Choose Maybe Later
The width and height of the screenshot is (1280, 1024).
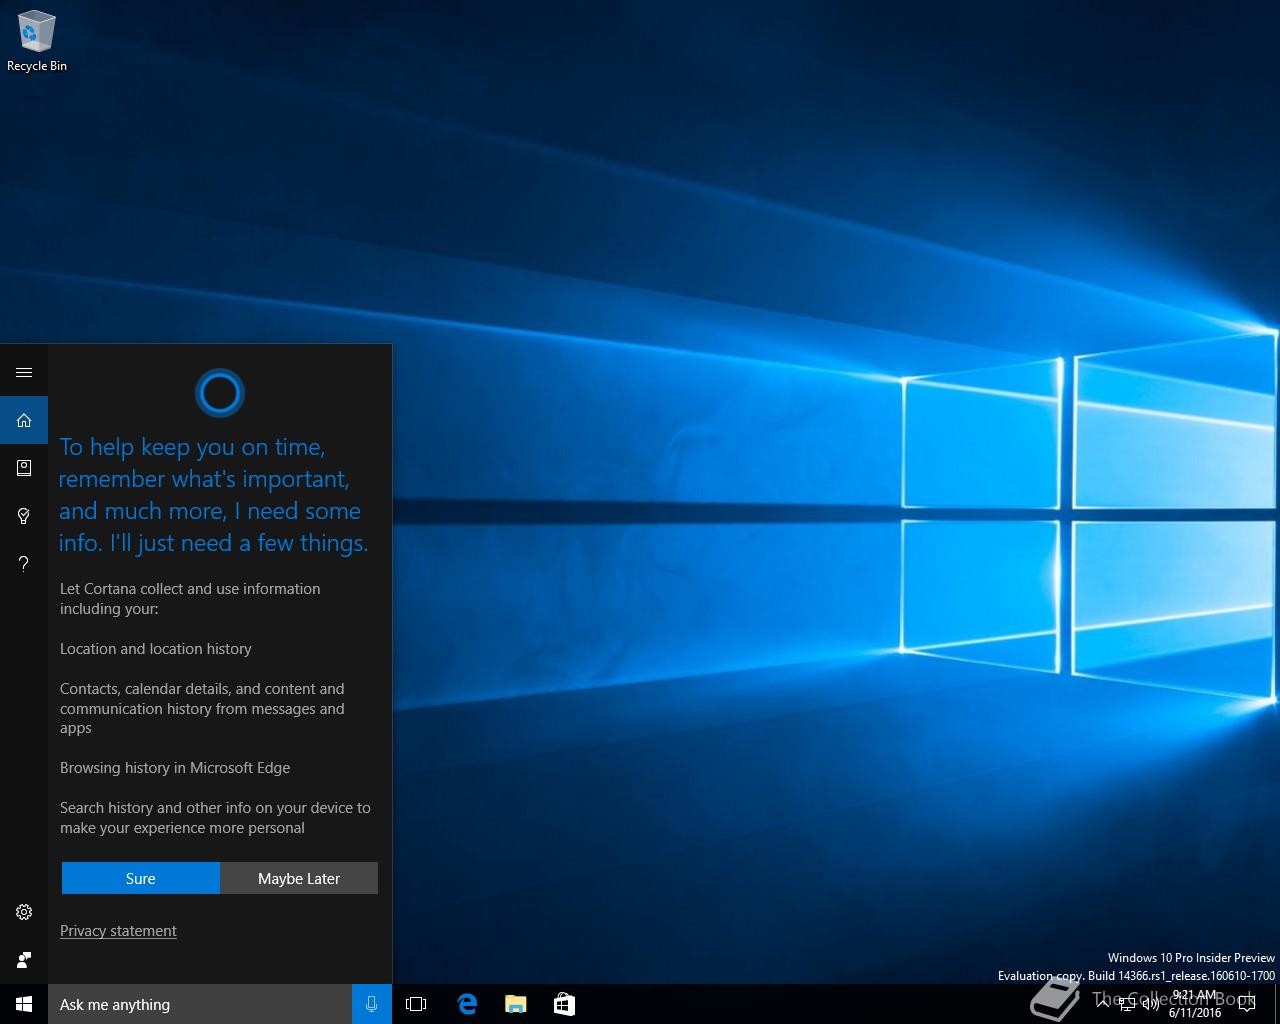pyautogui.click(x=299, y=878)
